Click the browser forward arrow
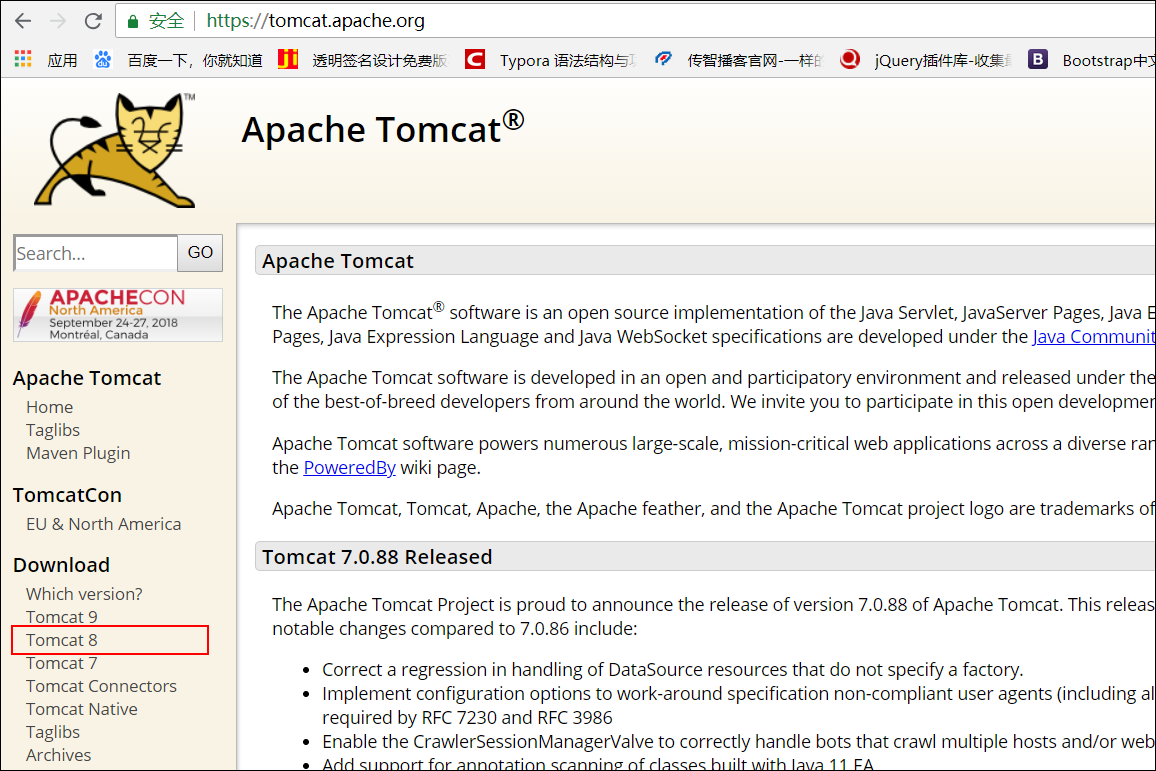Image resolution: width=1156 pixels, height=771 pixels. [x=58, y=21]
